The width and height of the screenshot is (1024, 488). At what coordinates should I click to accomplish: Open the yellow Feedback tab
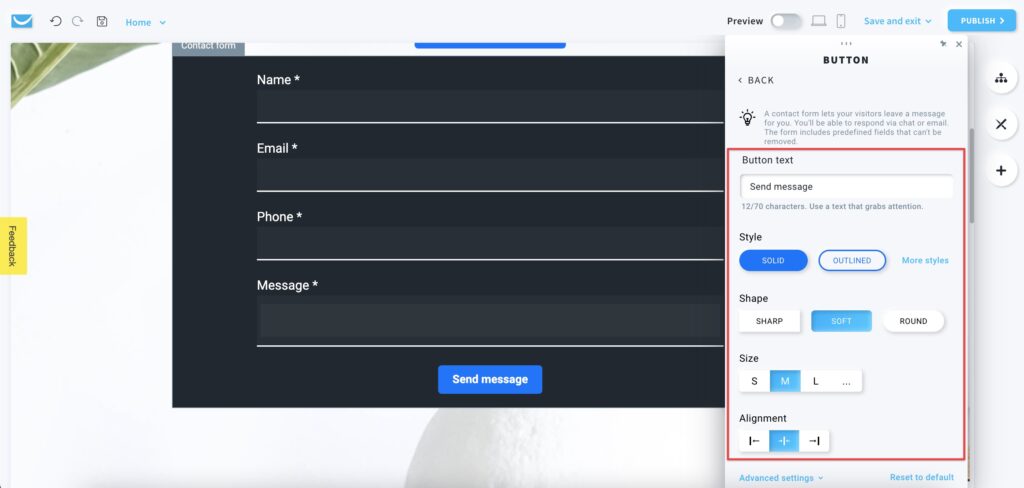pyautogui.click(x=13, y=246)
